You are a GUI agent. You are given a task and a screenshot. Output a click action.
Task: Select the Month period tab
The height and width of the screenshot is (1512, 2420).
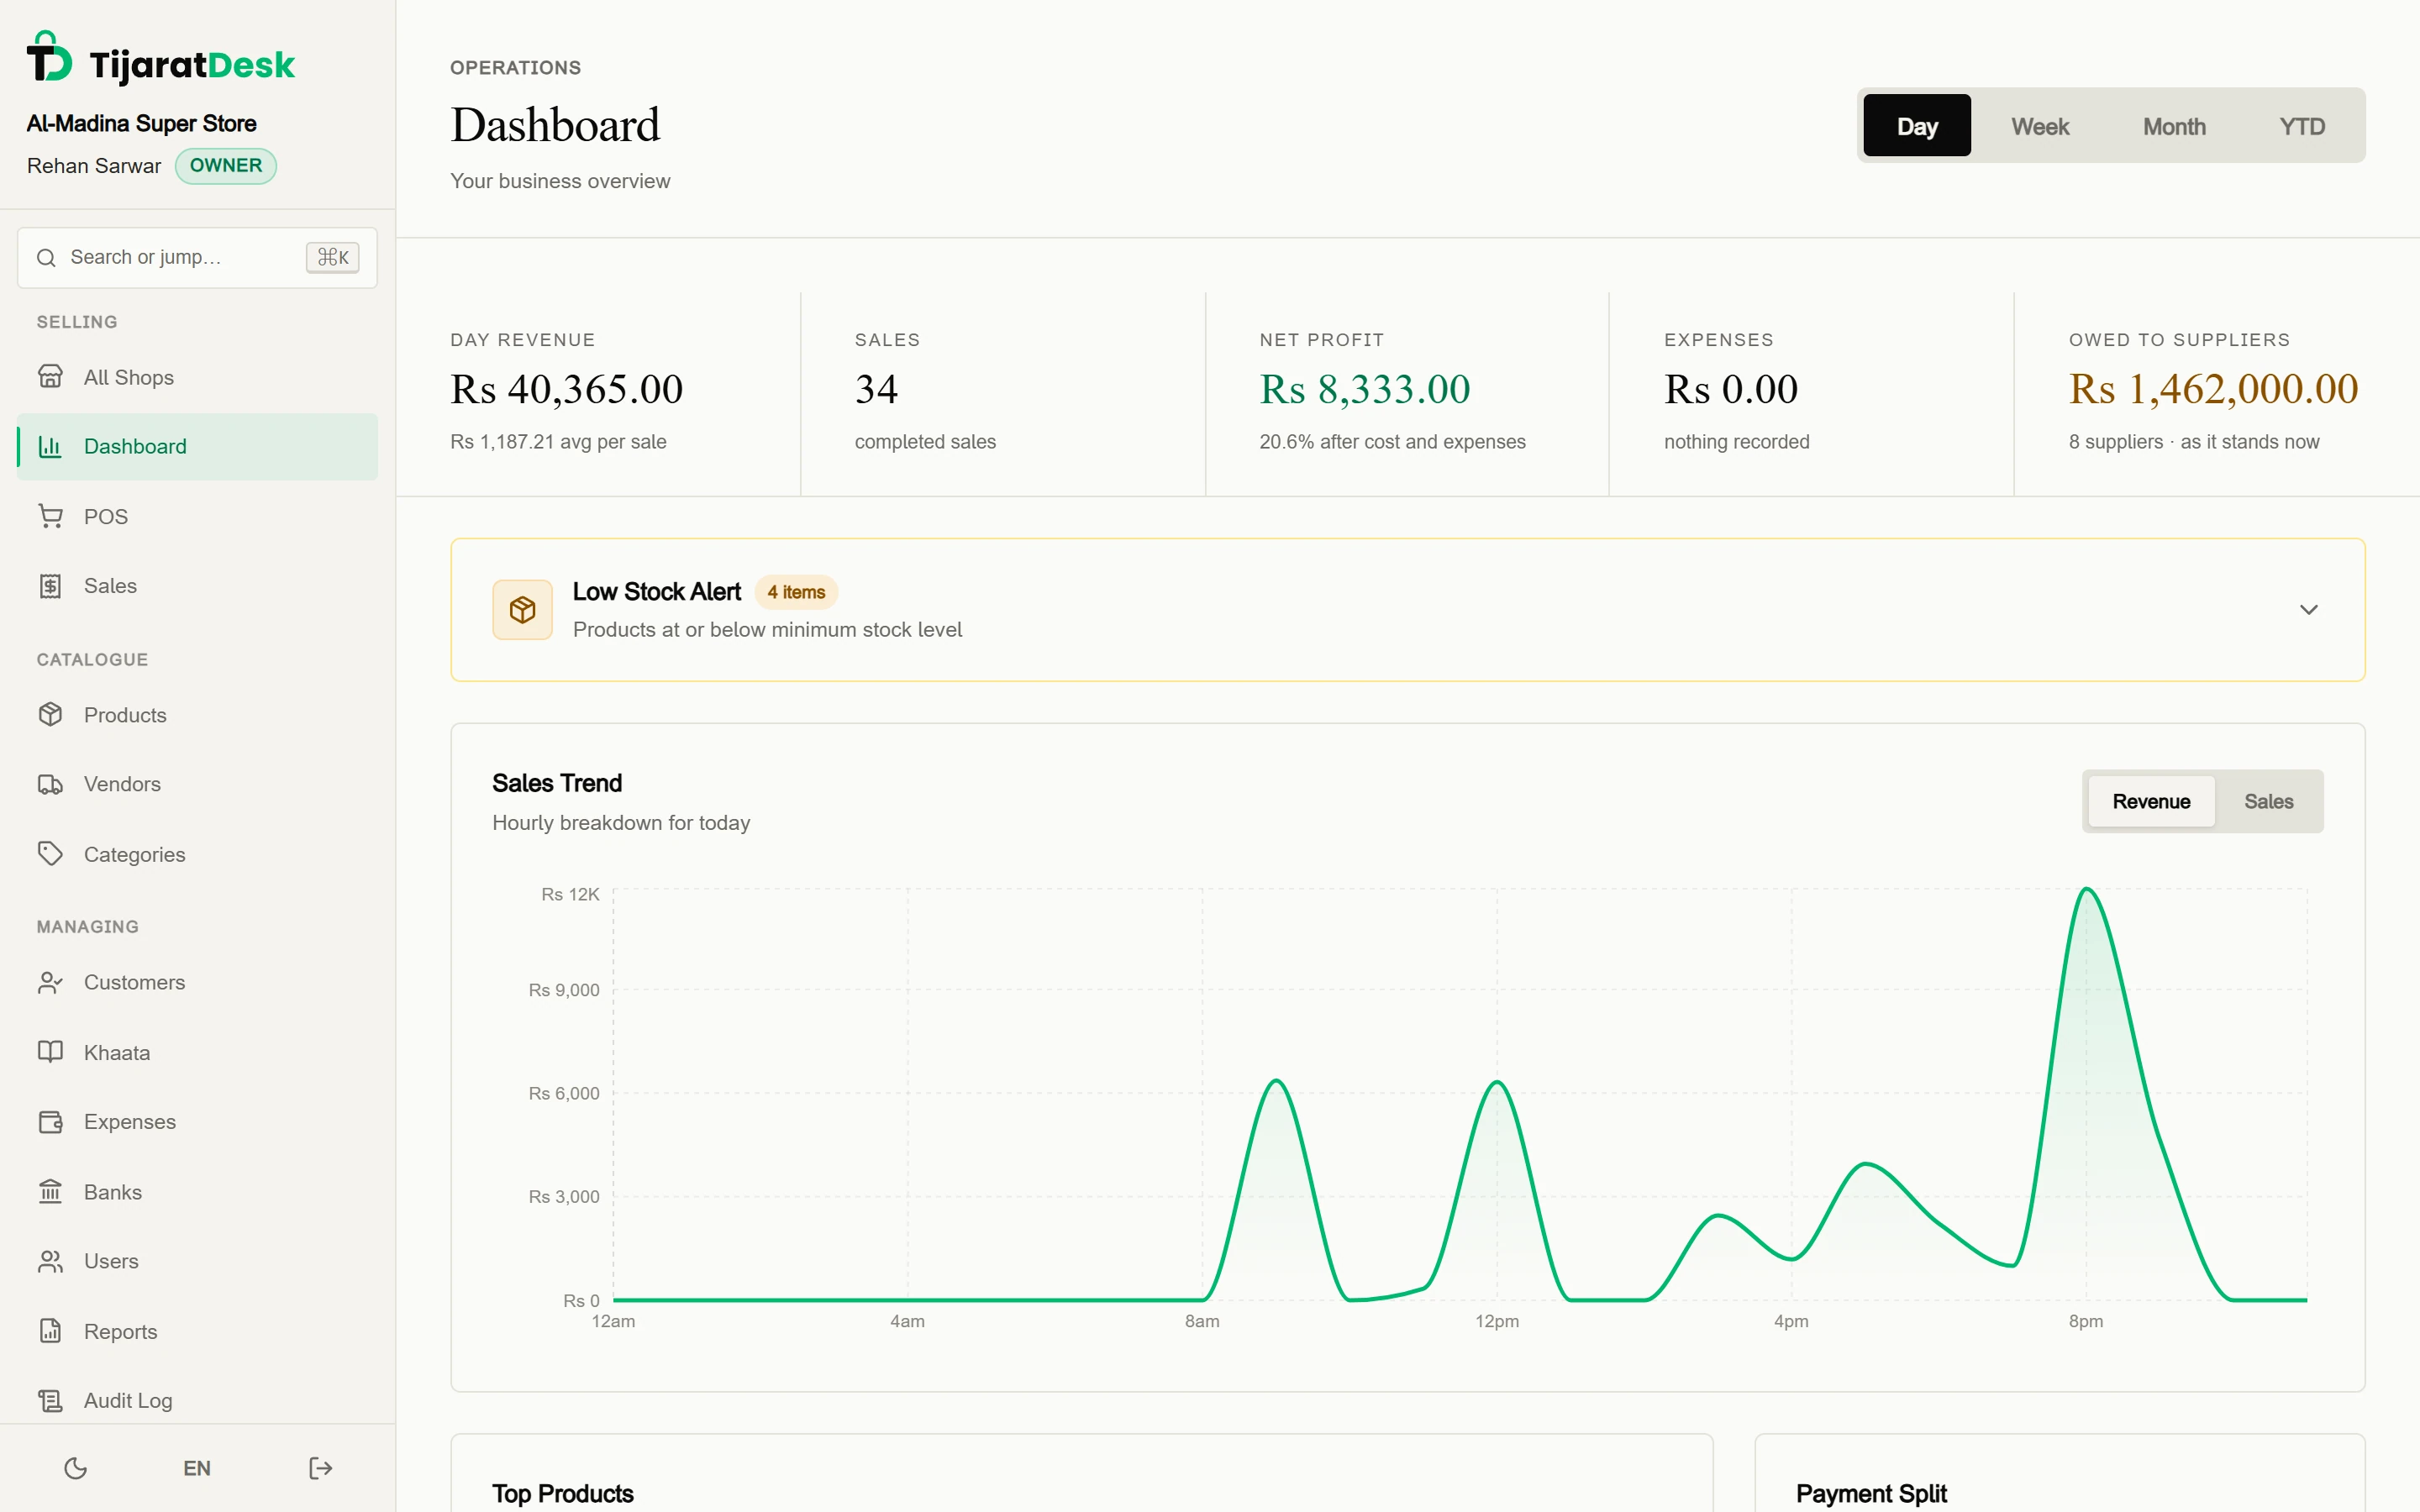coord(2174,126)
